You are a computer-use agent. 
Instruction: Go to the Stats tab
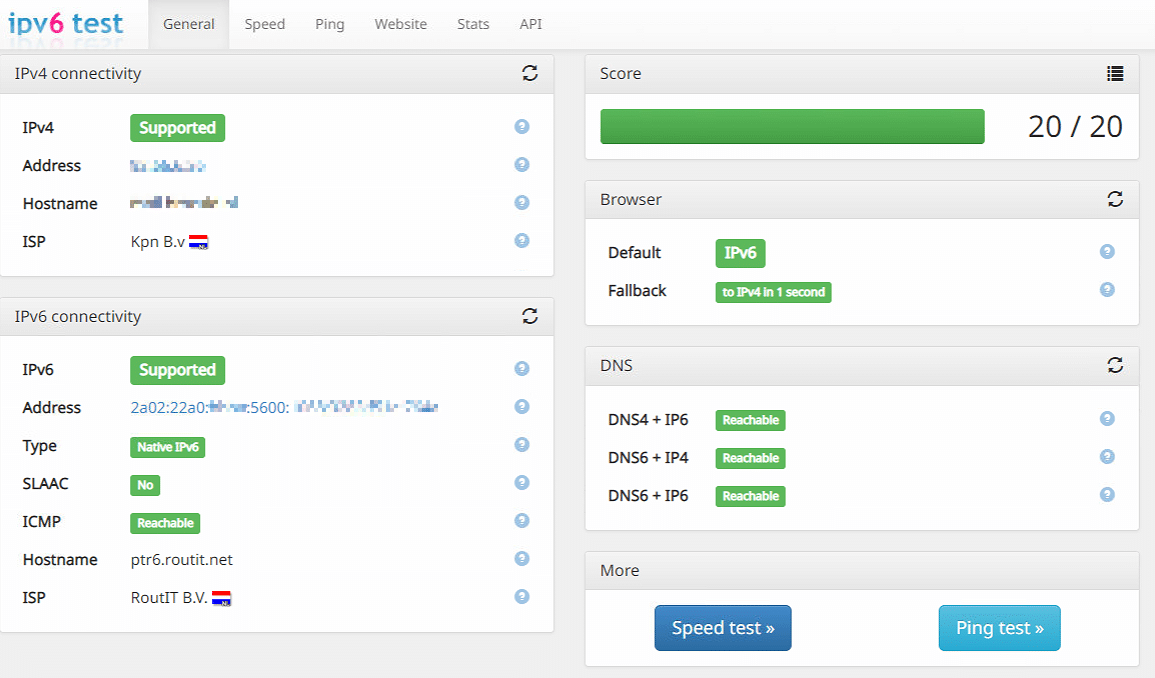click(x=473, y=24)
